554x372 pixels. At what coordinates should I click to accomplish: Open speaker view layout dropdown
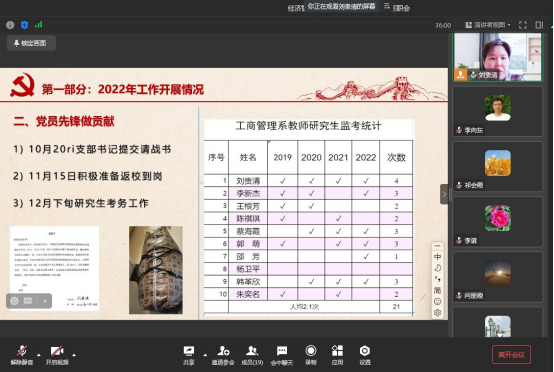(x=488, y=25)
